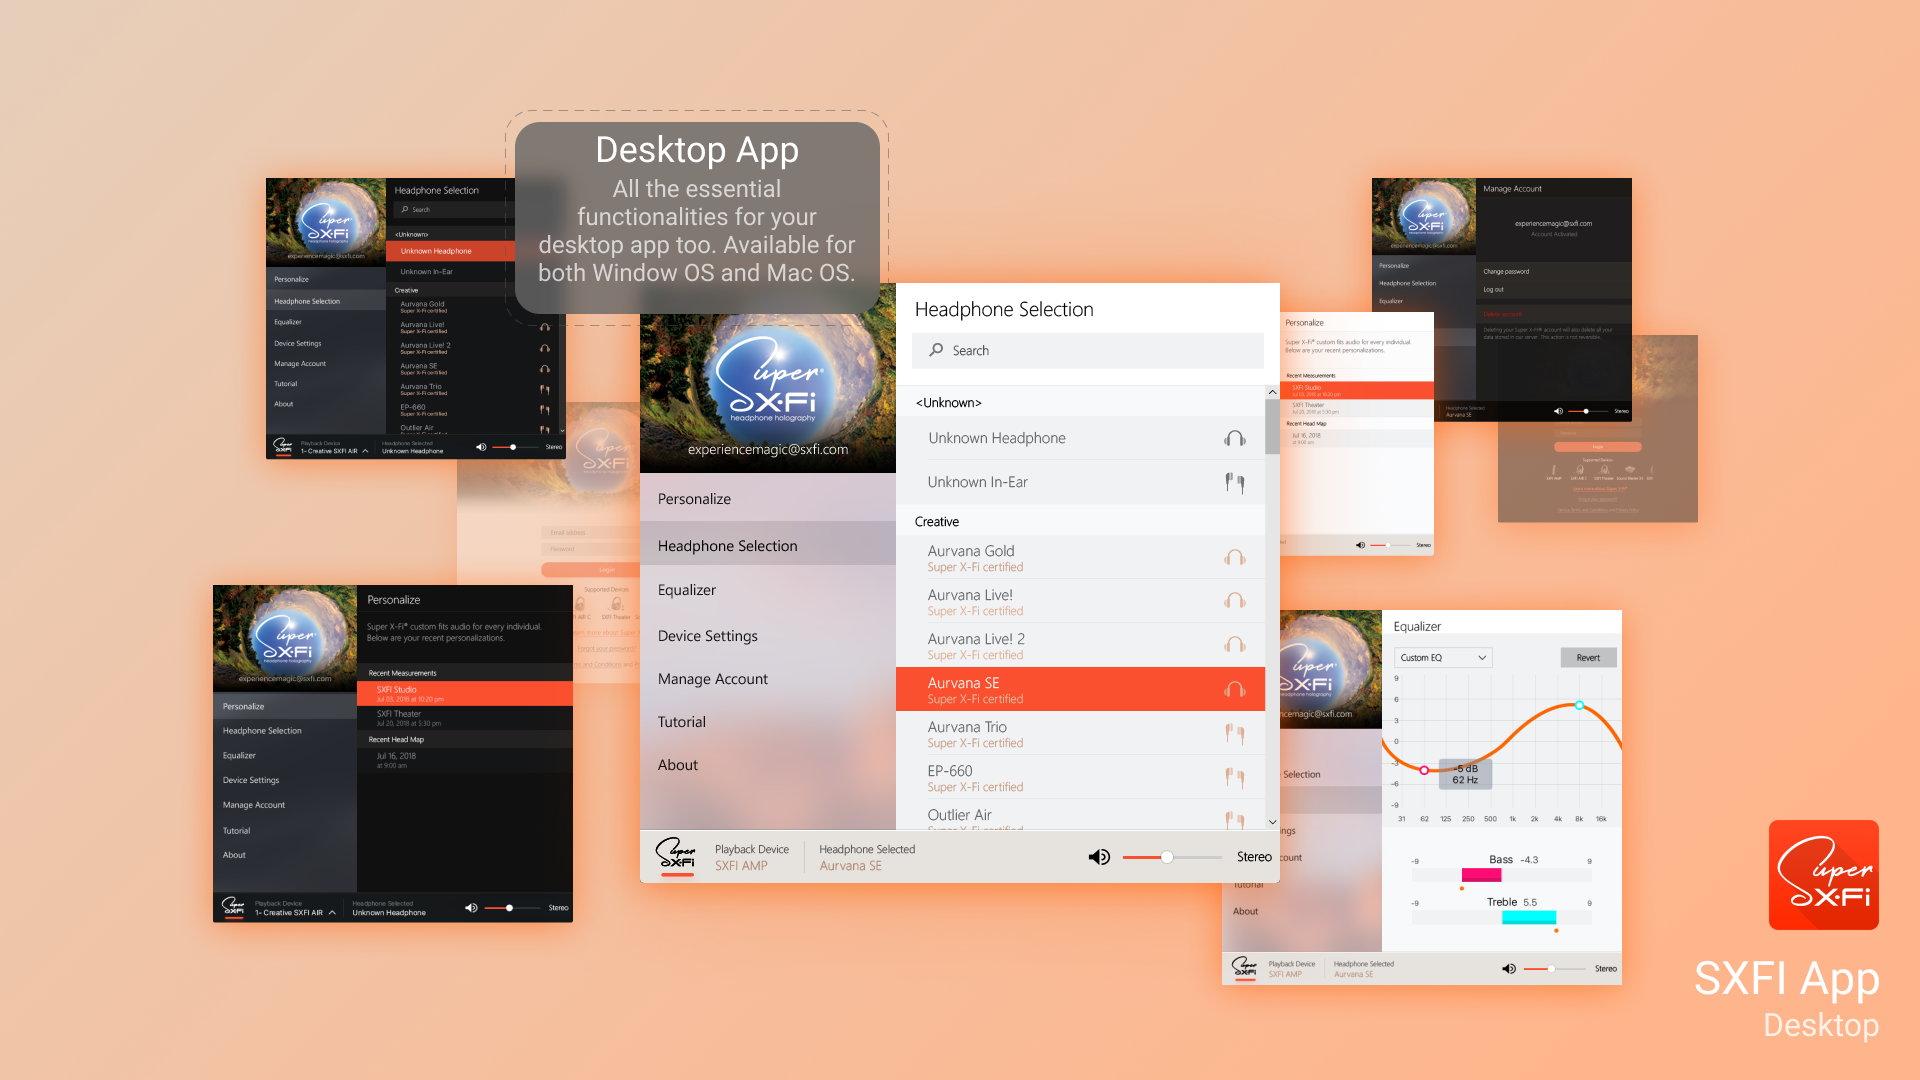Click speaker icon in dark Manage Account window
Screen dimensions: 1920x1080
click(x=1558, y=411)
